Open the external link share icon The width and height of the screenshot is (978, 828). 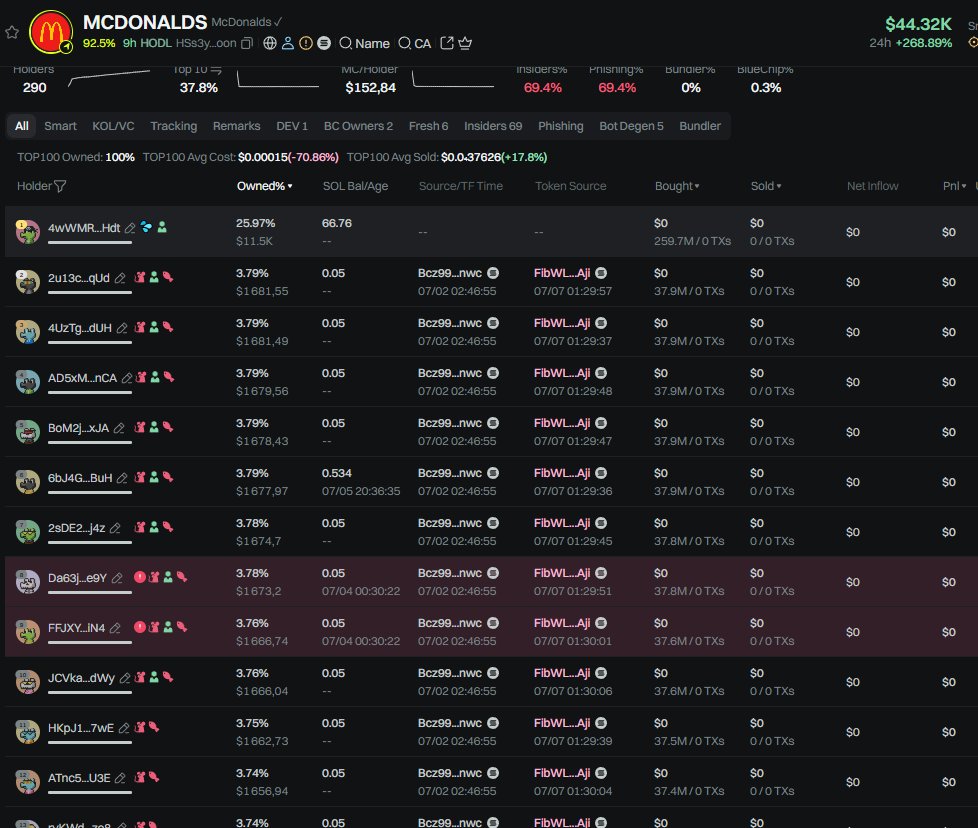[x=447, y=43]
